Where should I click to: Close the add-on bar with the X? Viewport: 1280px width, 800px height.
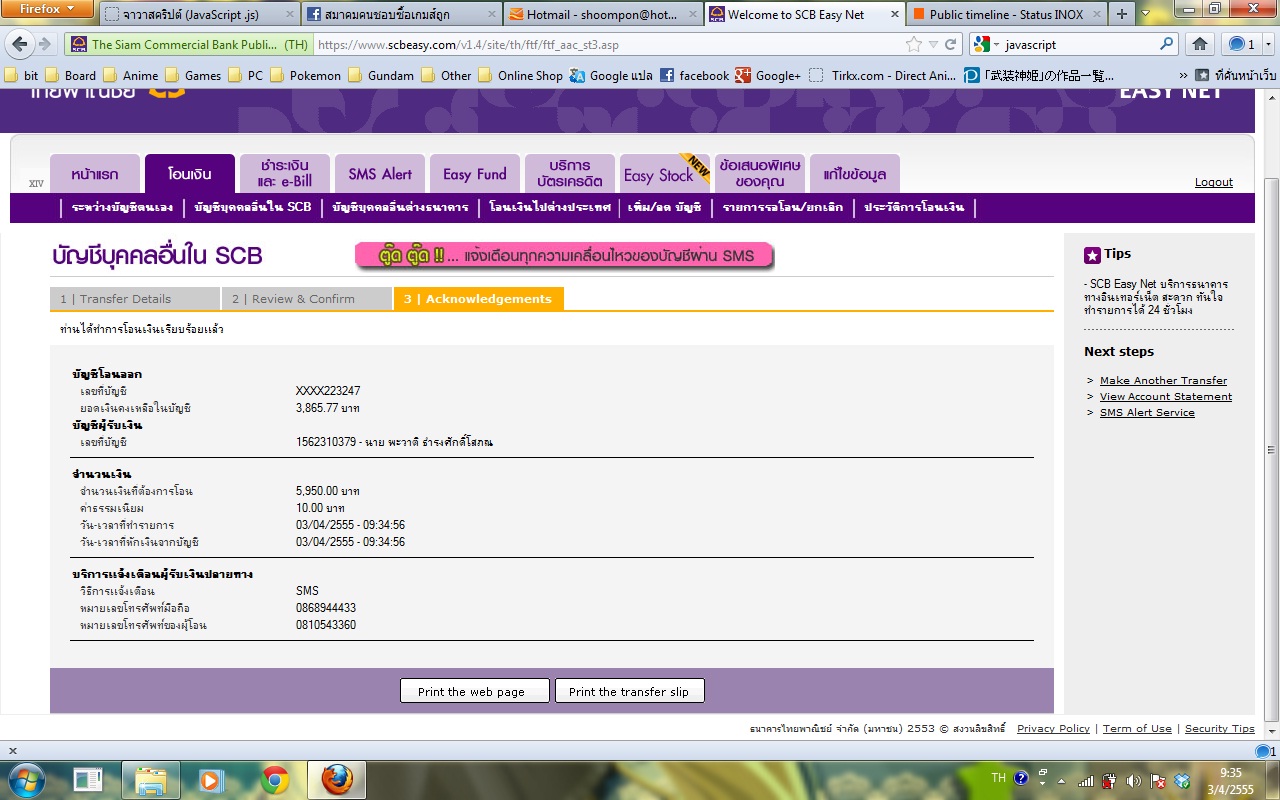click(x=12, y=750)
